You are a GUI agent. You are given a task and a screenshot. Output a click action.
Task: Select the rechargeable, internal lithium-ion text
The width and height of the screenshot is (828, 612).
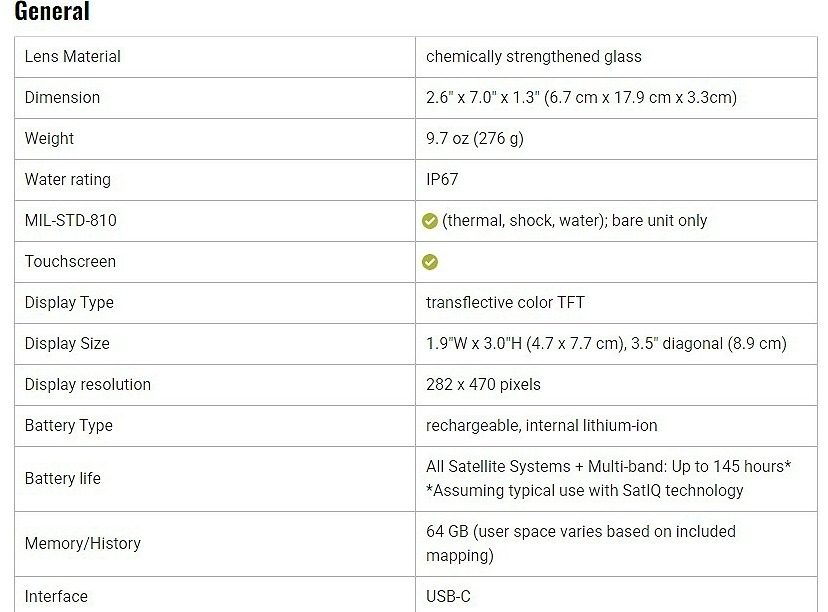click(x=542, y=426)
